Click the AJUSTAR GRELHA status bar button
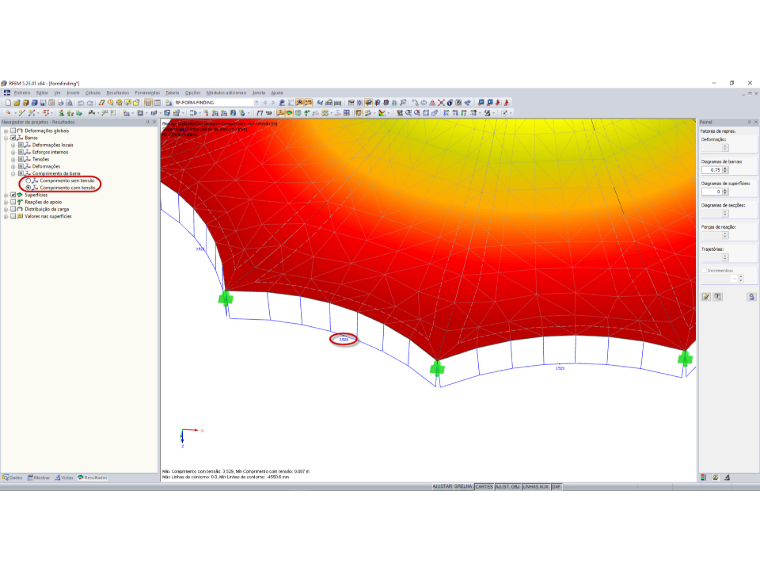Image resolution: width=760 pixels, height=570 pixels. coord(452,487)
